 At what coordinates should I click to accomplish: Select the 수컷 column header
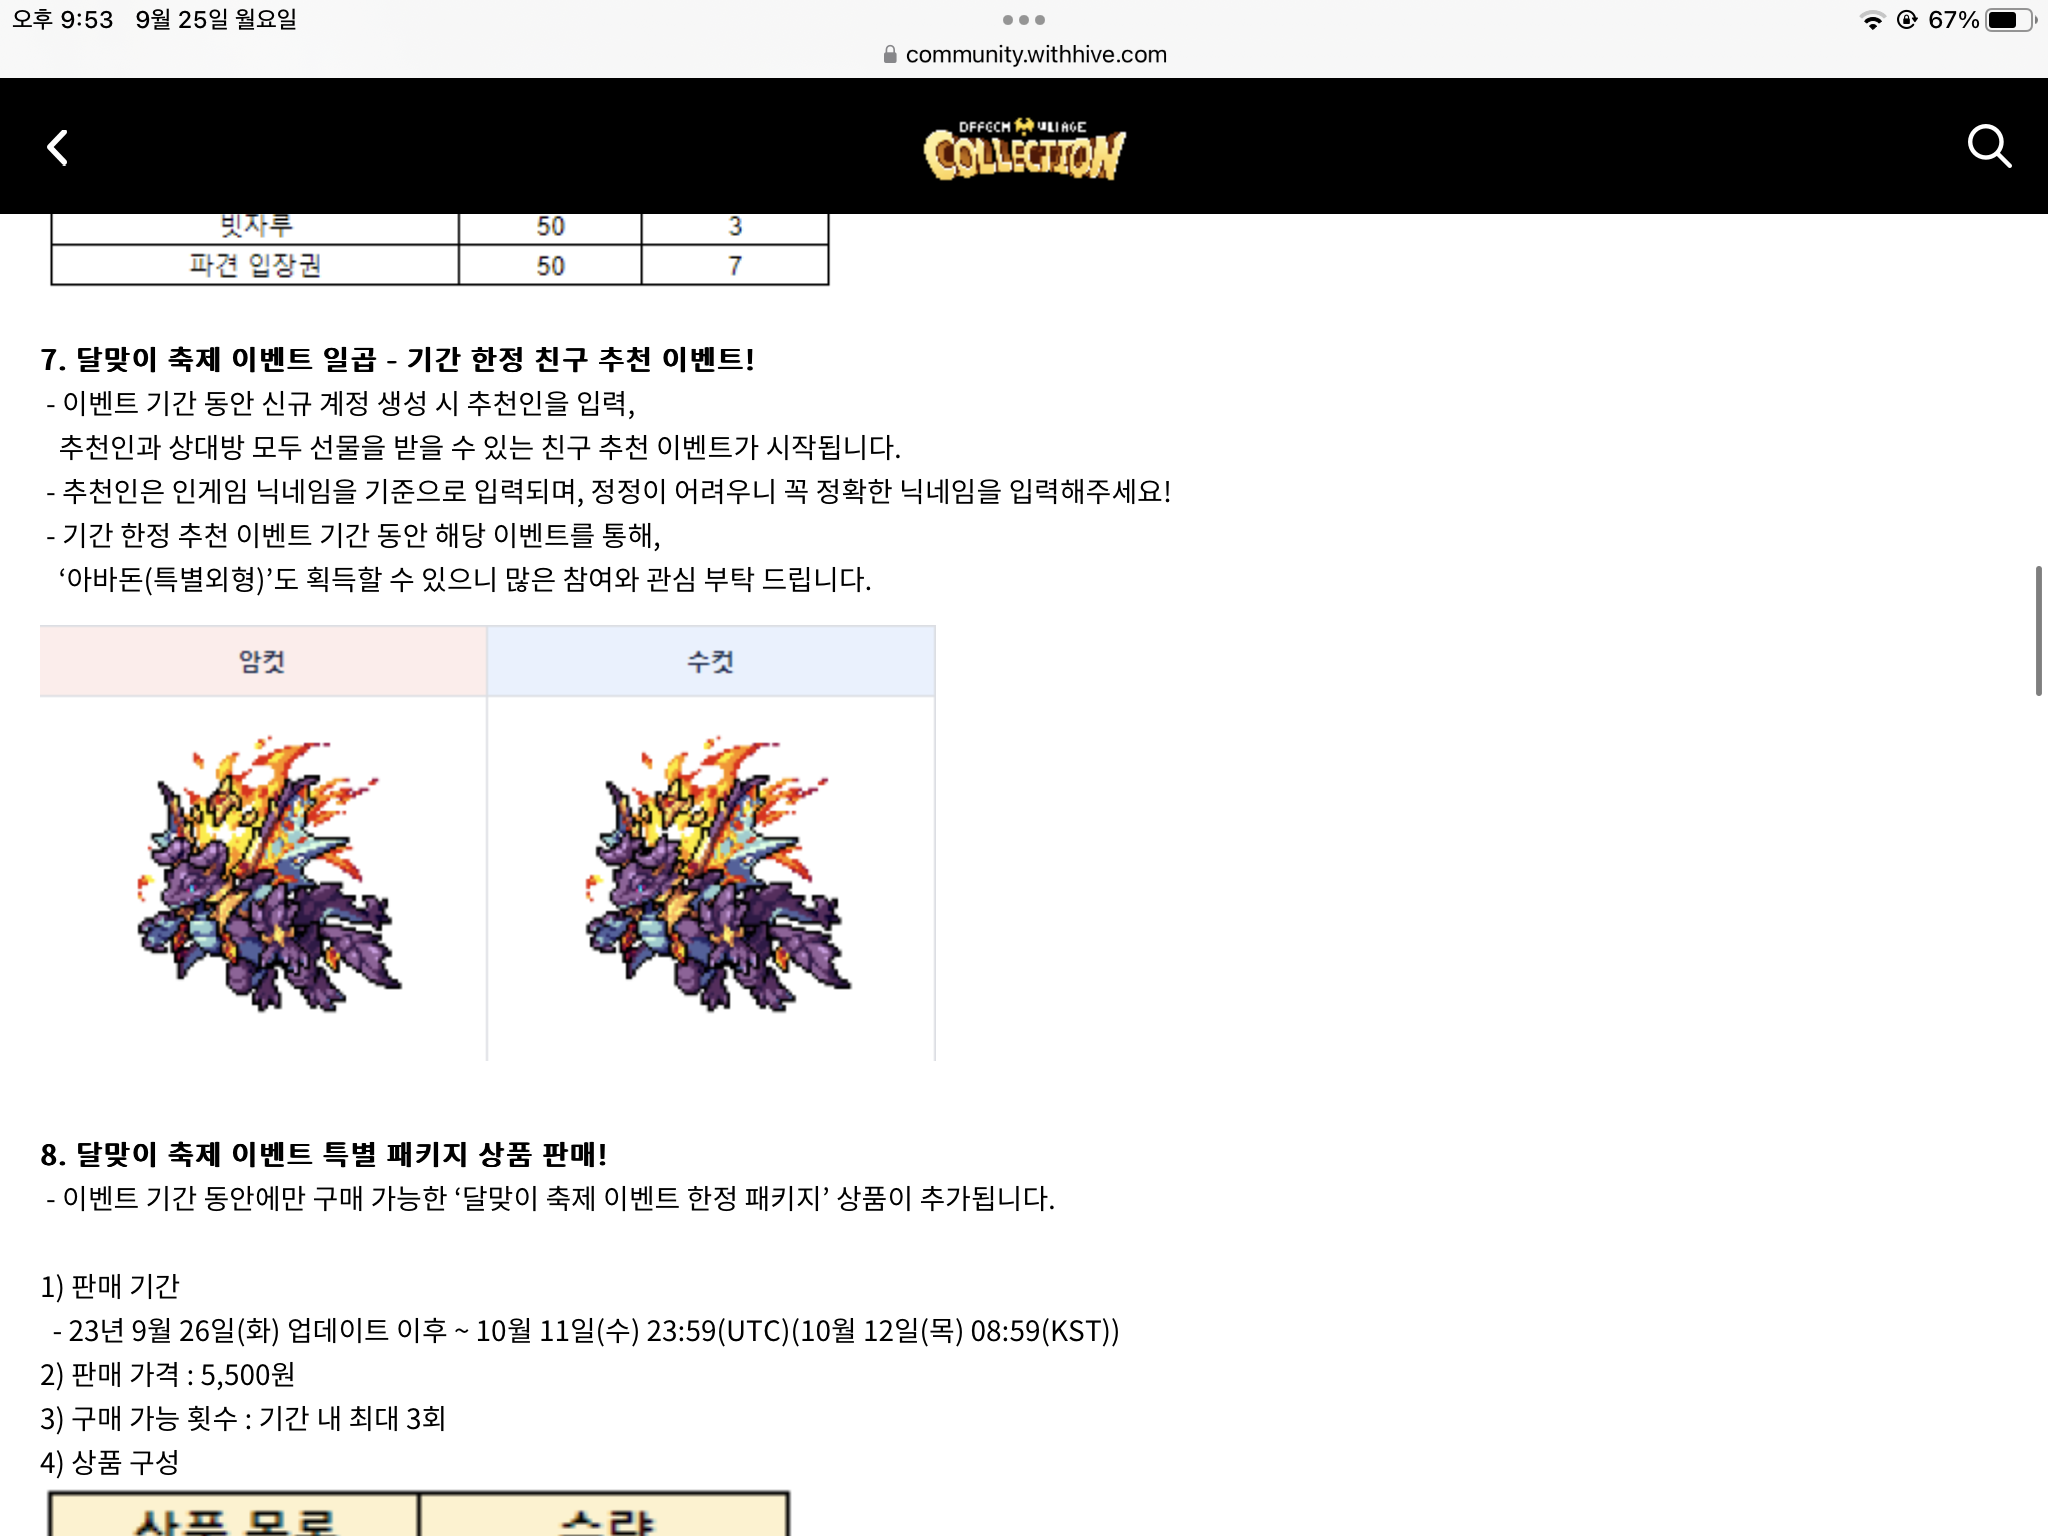tap(711, 661)
